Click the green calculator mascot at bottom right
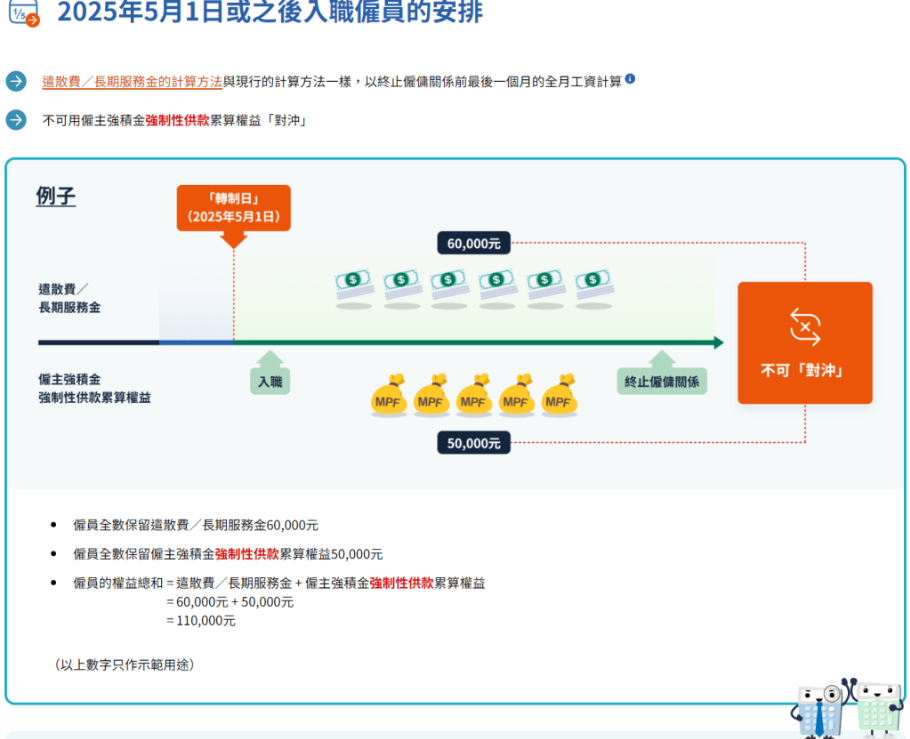The width and height of the screenshot is (910, 739). pos(878,710)
